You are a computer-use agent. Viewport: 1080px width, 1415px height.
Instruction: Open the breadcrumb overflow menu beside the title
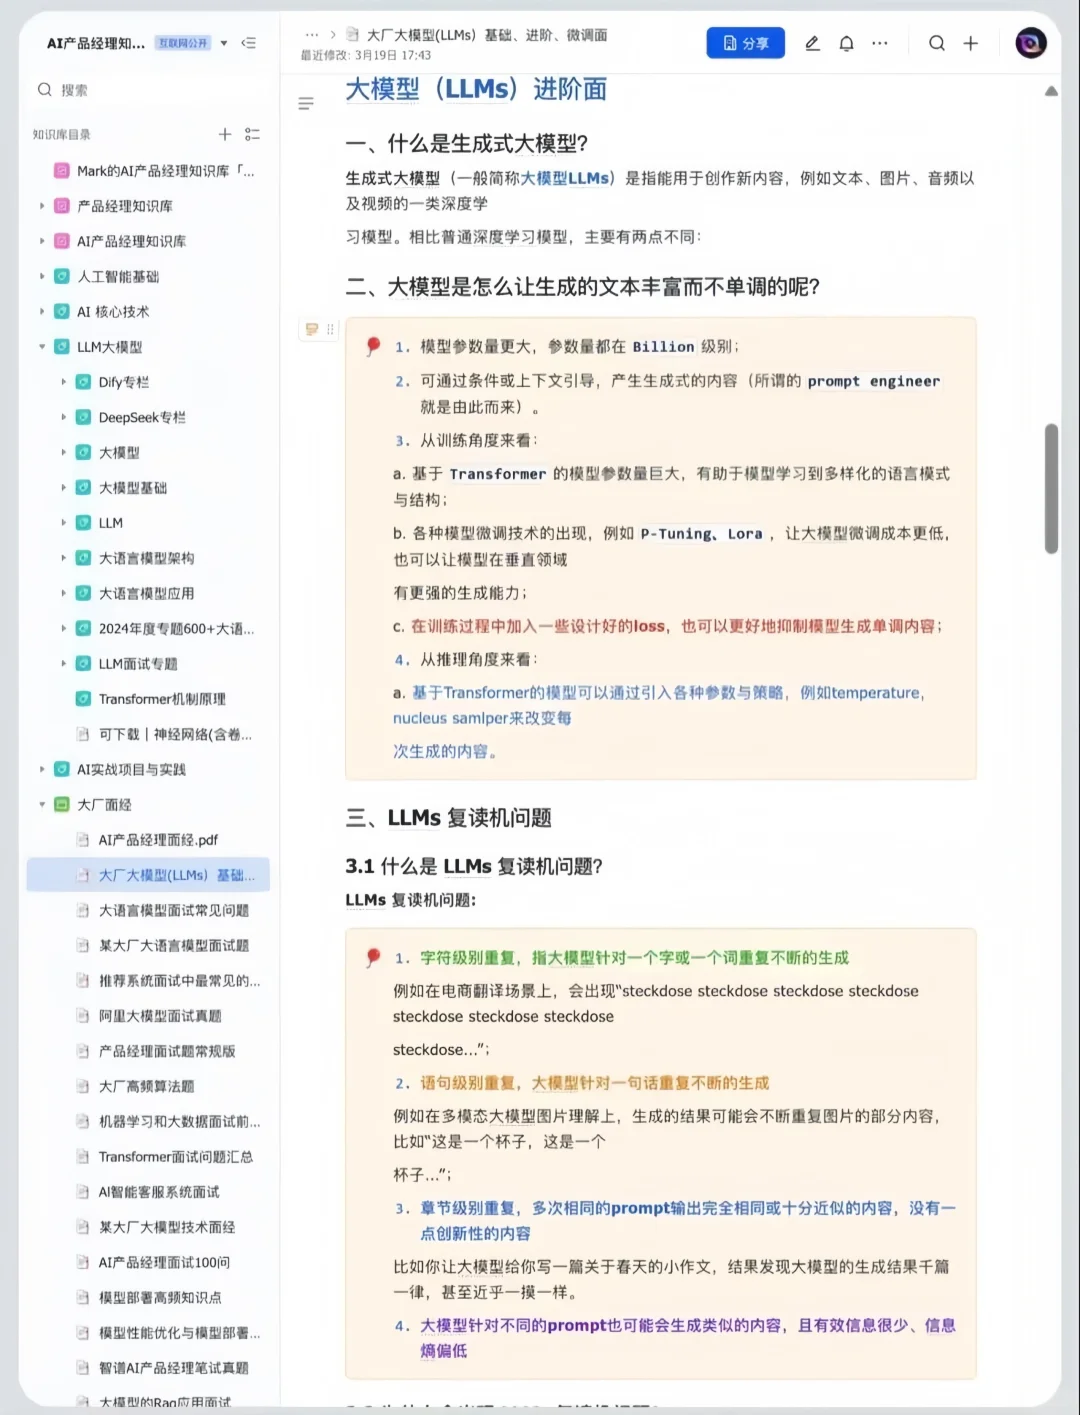[312, 33]
